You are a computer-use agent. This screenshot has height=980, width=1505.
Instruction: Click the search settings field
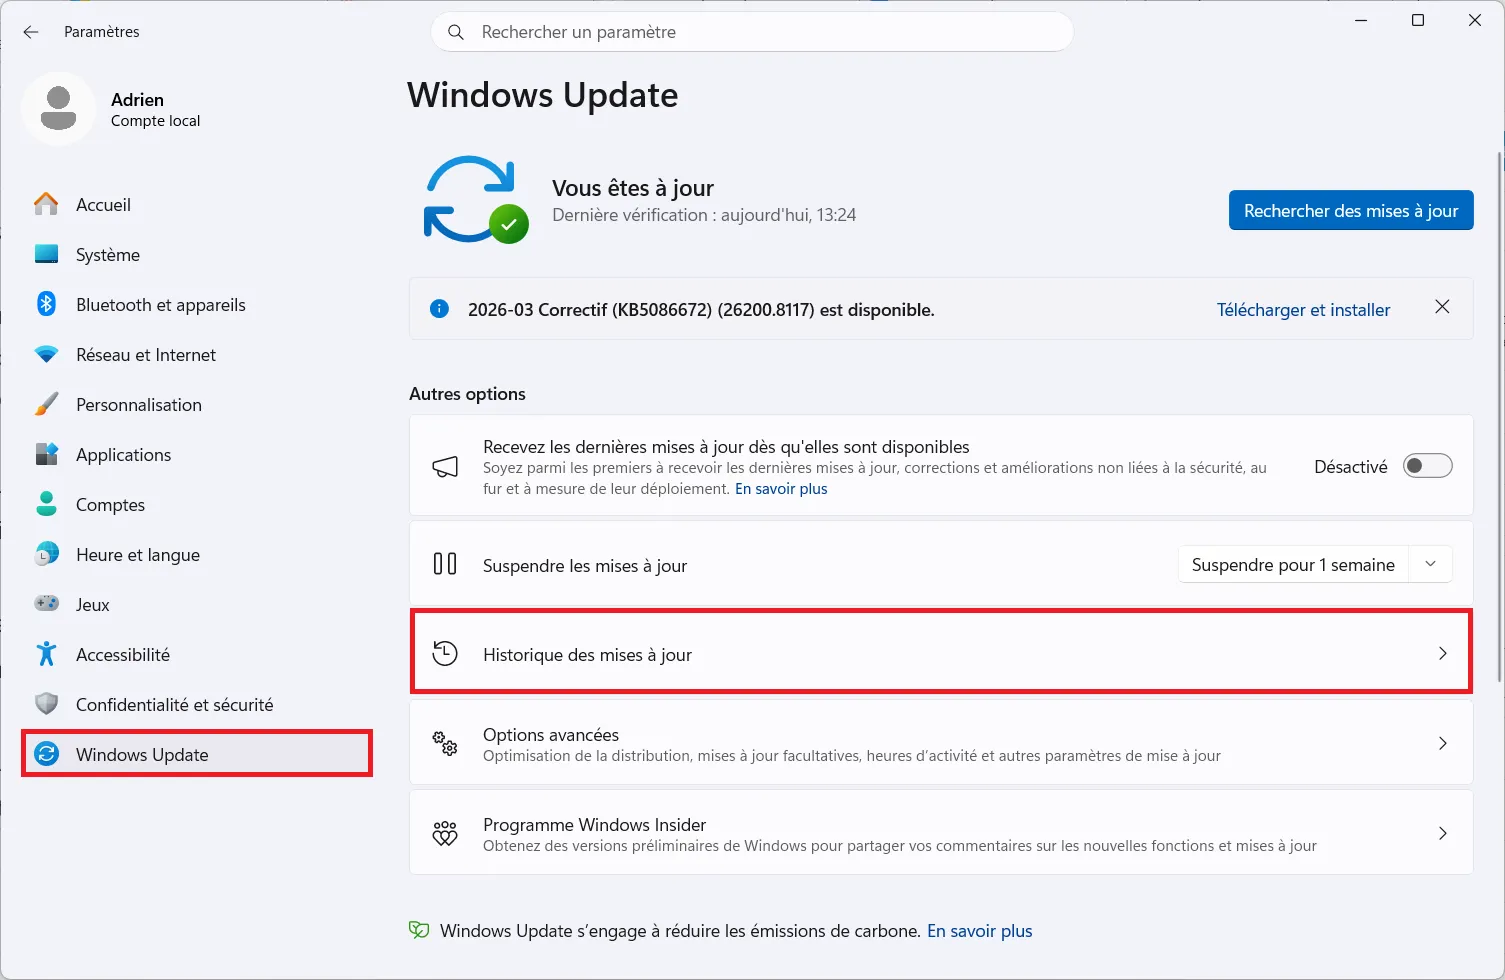click(x=752, y=31)
